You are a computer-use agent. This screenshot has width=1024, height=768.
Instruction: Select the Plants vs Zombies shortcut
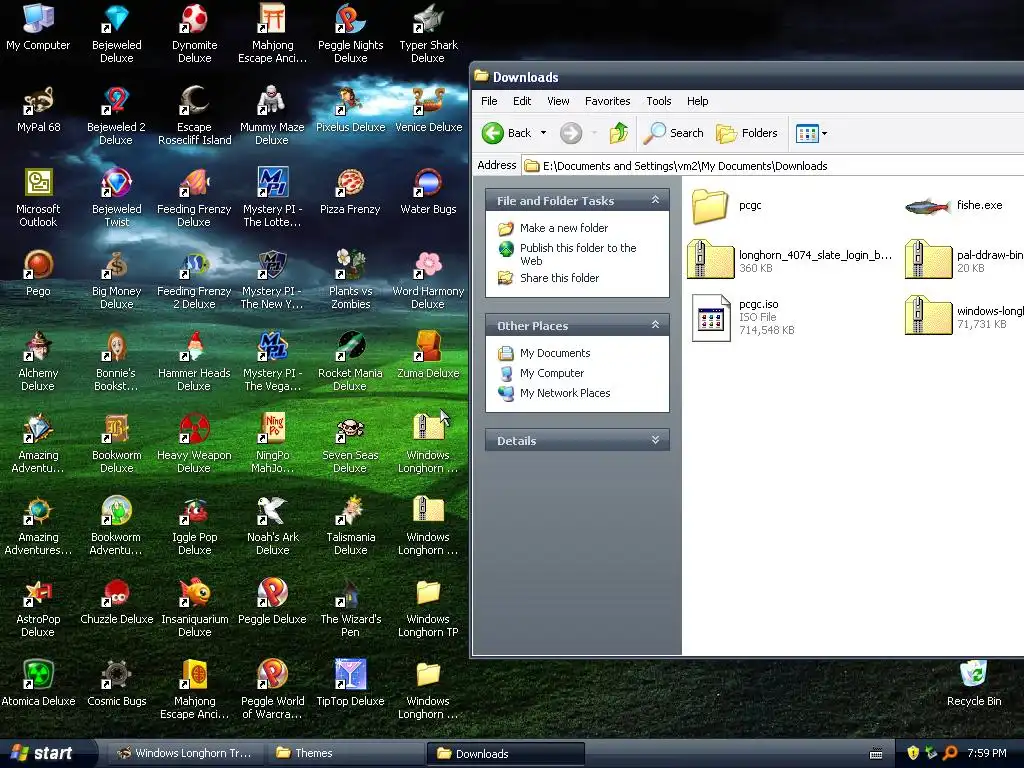pos(351,280)
